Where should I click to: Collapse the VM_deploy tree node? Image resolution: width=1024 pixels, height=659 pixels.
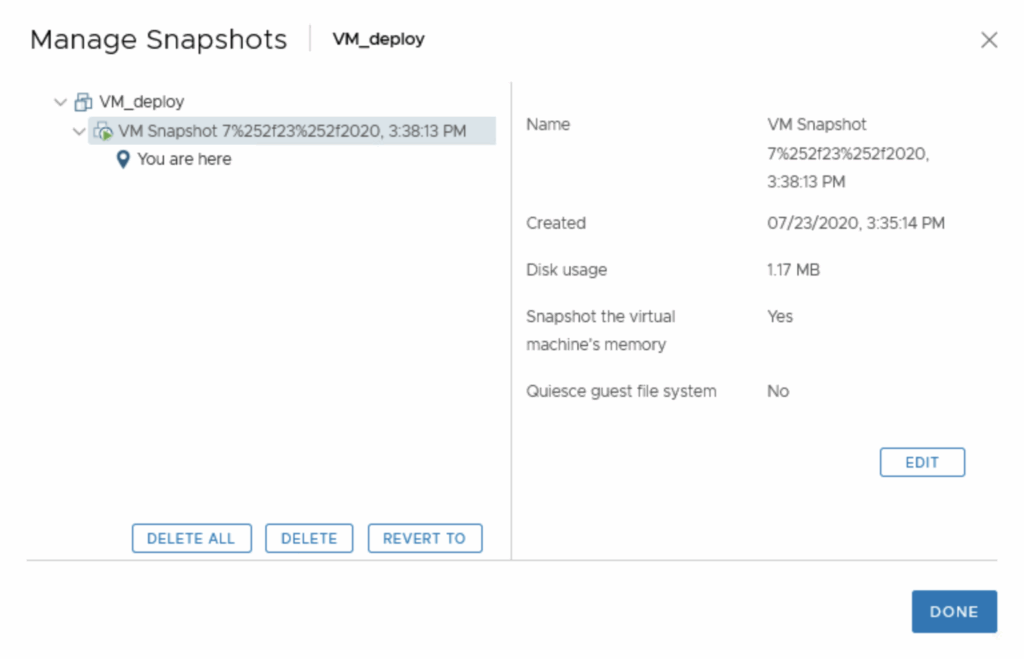pos(60,101)
